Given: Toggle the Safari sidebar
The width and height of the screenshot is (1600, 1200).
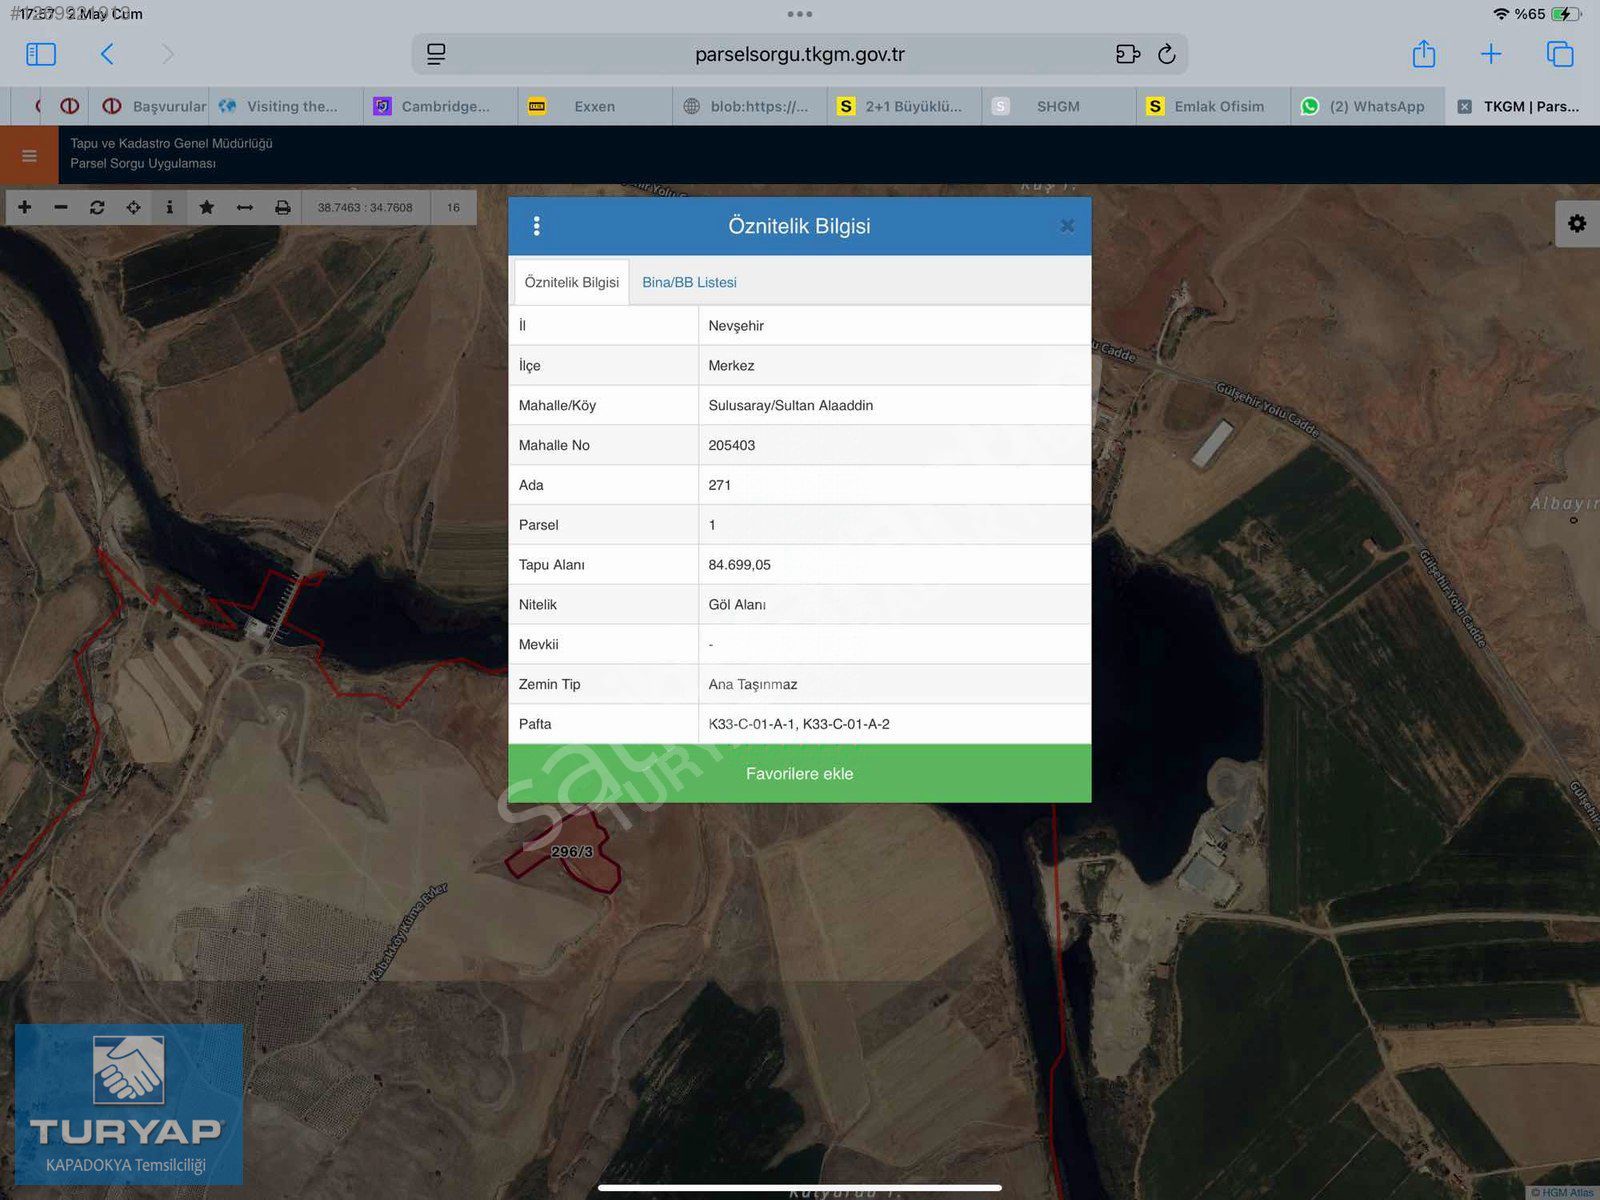Looking at the screenshot, I should (x=41, y=54).
